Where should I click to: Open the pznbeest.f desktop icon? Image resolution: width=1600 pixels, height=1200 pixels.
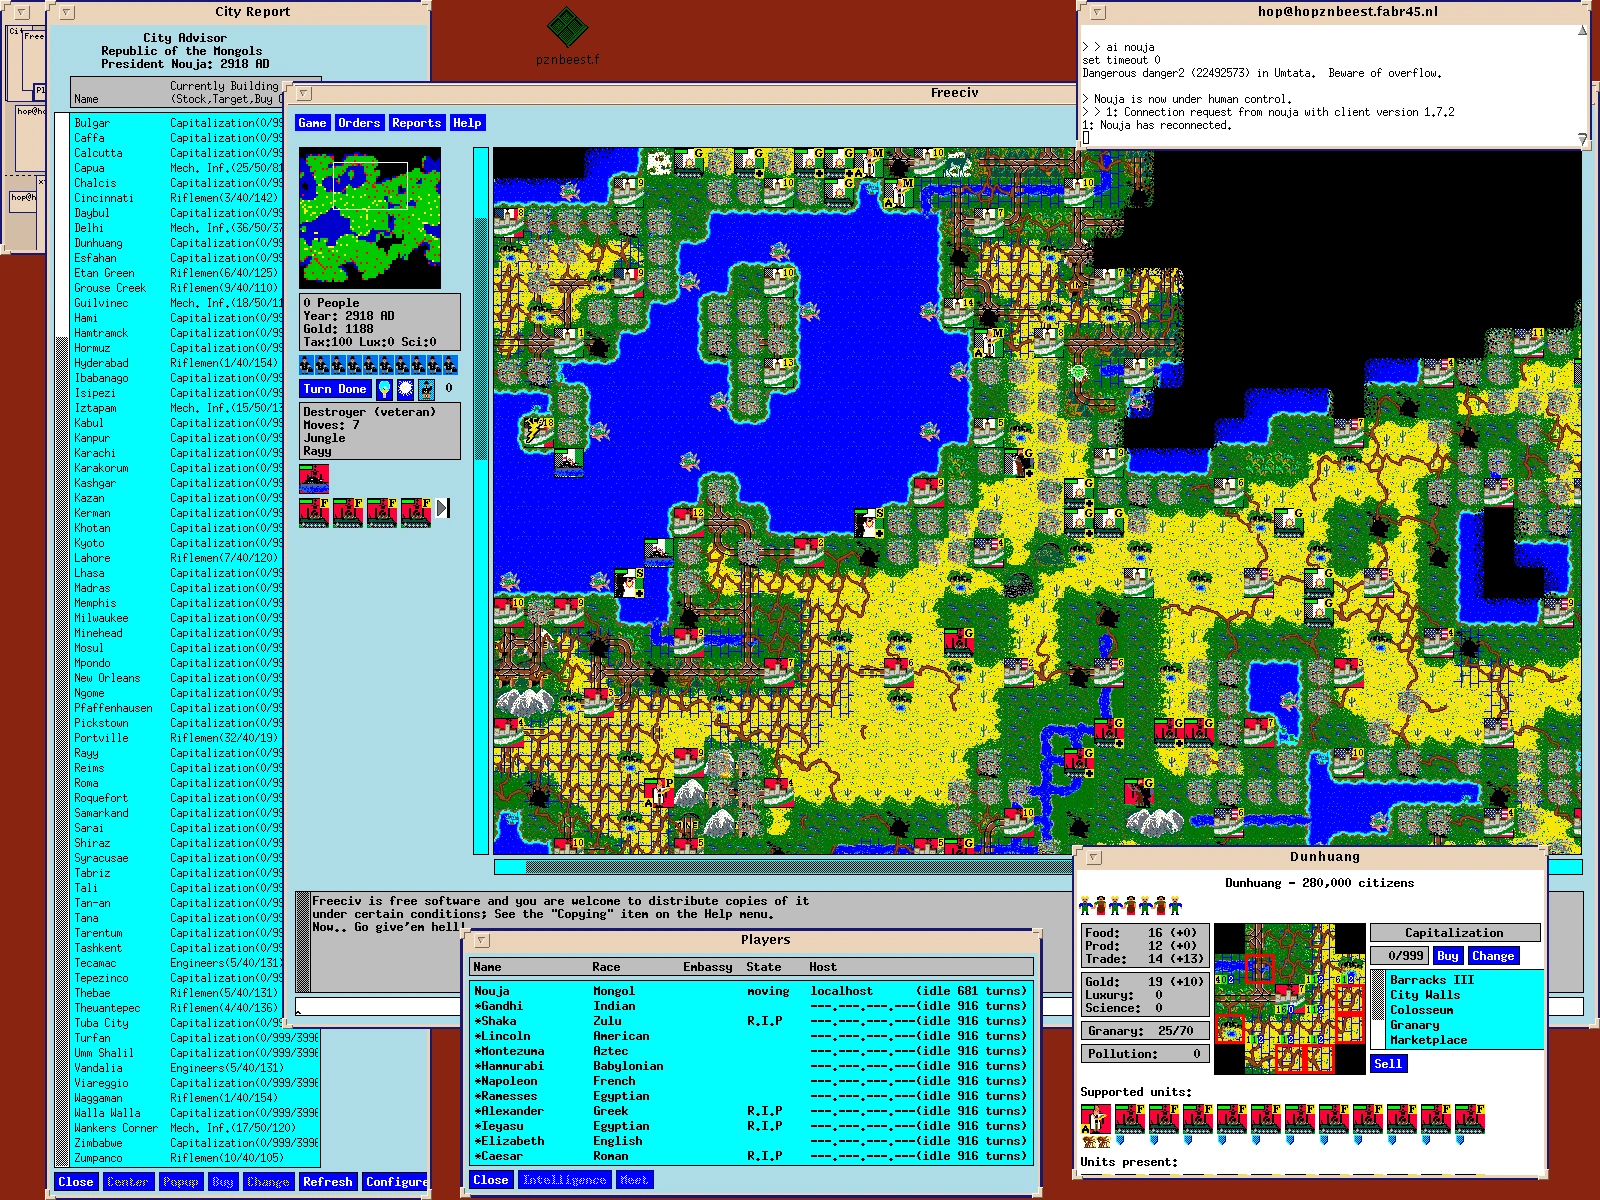[567, 36]
